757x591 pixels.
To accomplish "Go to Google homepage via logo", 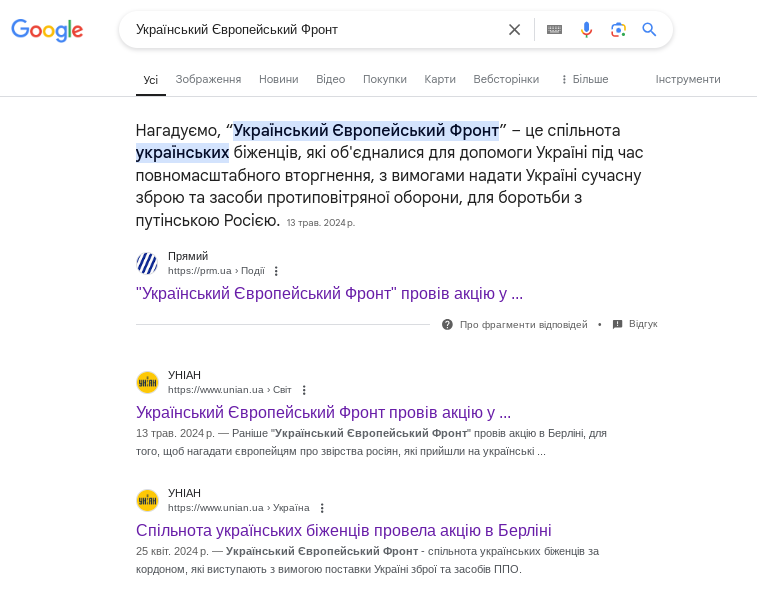I will pos(47,30).
